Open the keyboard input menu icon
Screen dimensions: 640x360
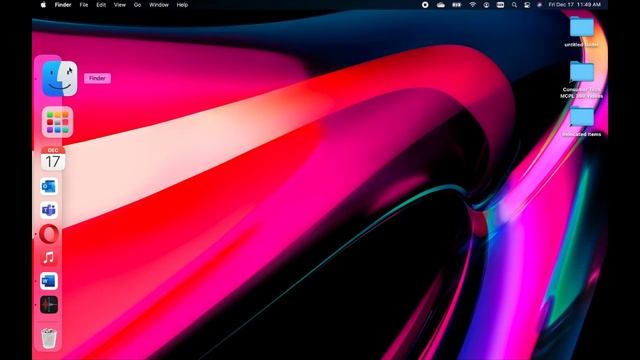500,5
